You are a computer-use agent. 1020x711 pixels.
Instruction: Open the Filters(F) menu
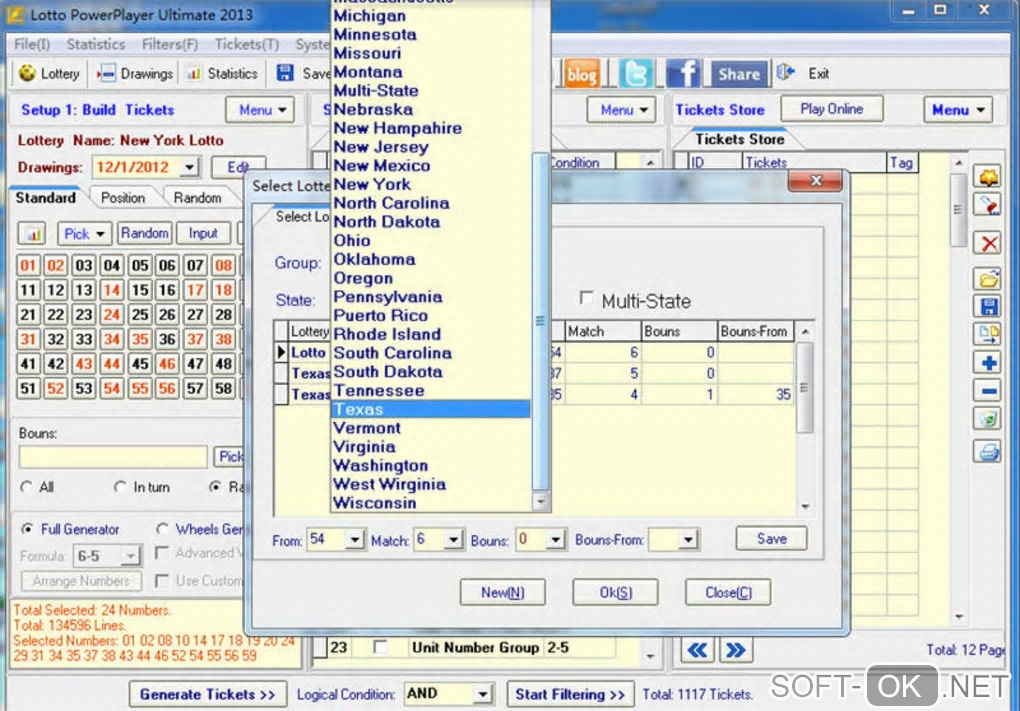[x=170, y=44]
